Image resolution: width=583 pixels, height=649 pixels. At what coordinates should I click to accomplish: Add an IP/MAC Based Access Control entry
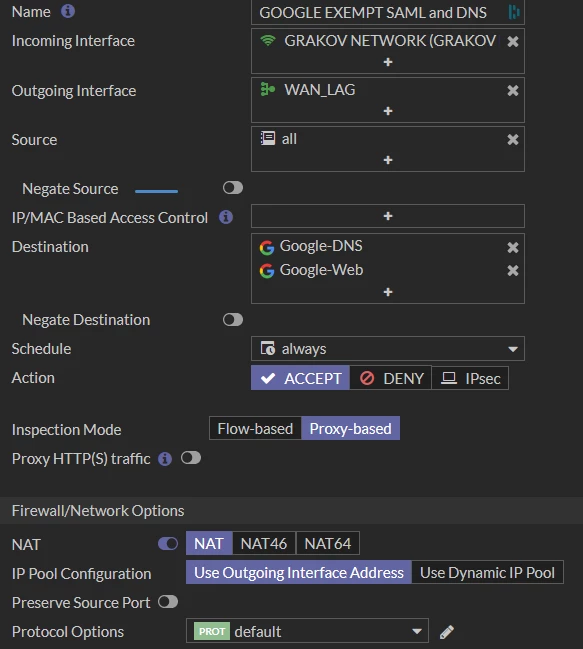(388, 216)
